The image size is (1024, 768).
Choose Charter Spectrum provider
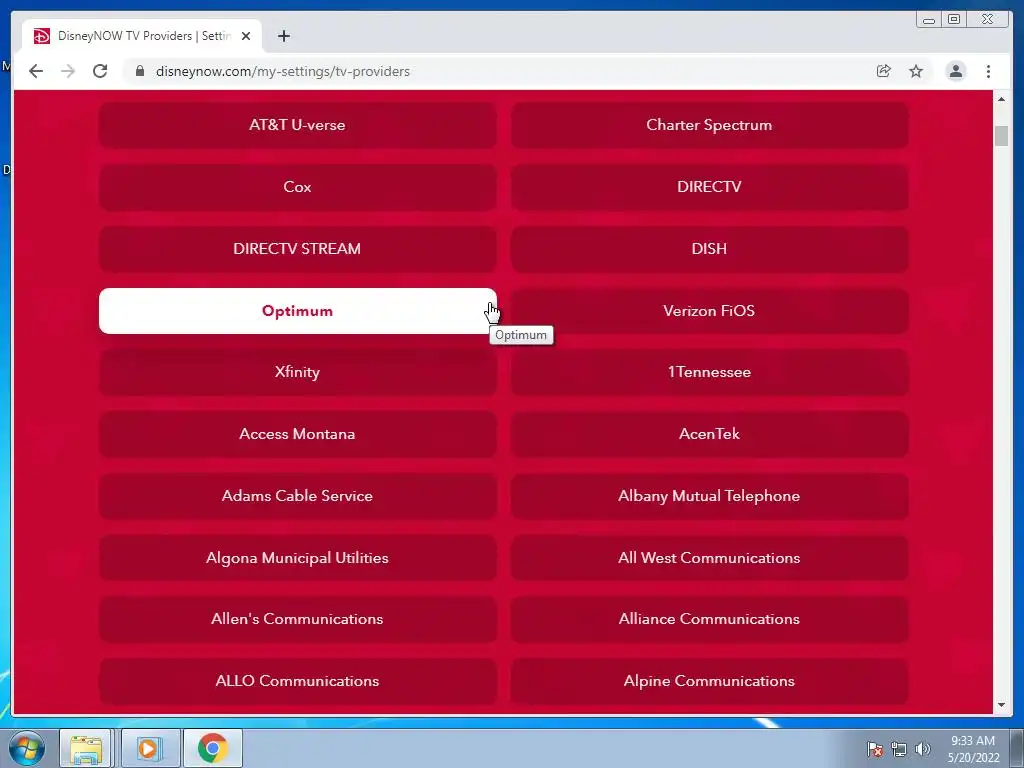coord(709,125)
